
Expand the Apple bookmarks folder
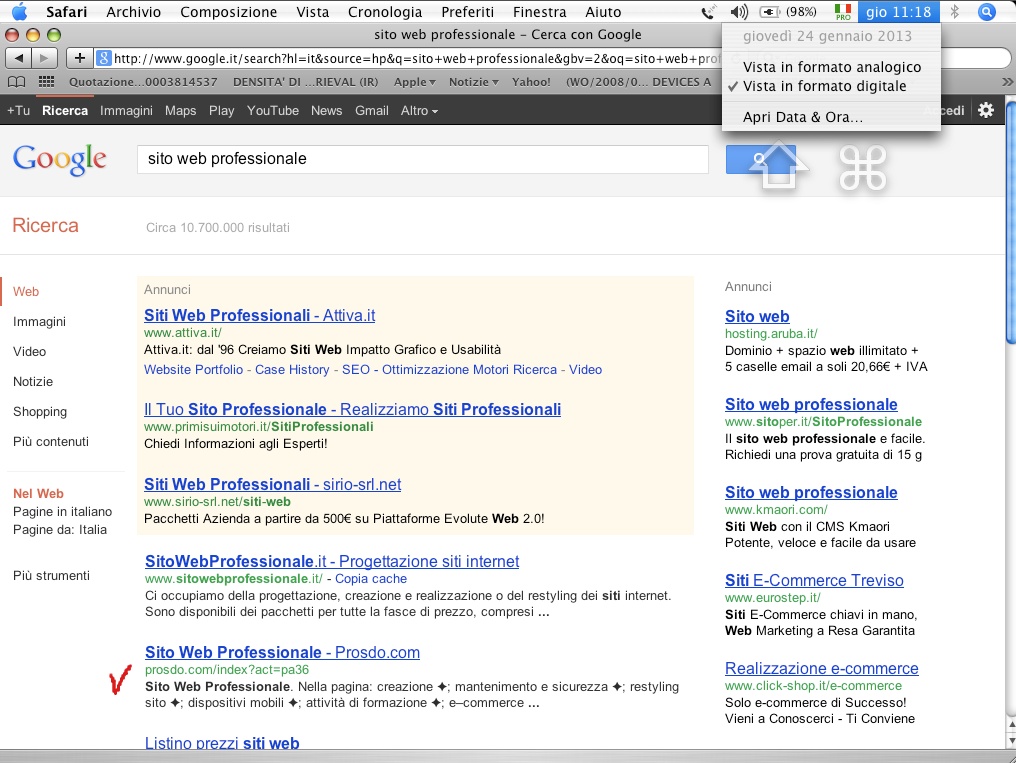pos(415,82)
